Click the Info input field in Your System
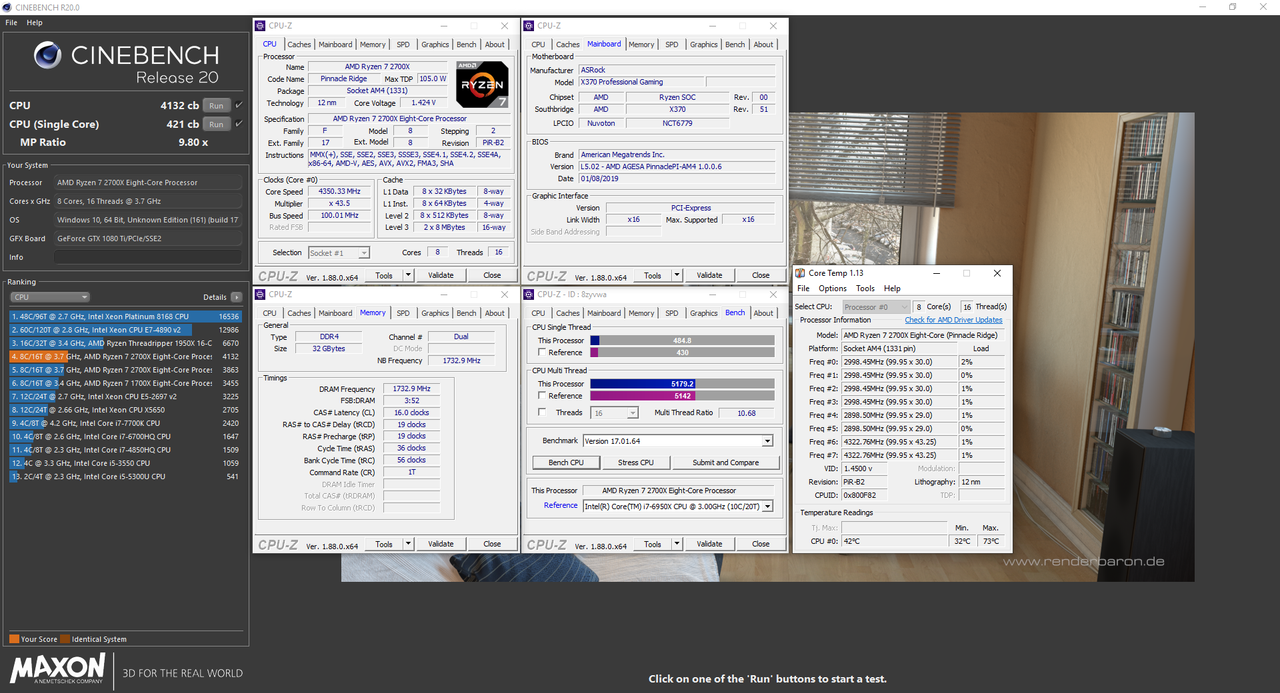The image size is (1280, 693). (x=148, y=257)
